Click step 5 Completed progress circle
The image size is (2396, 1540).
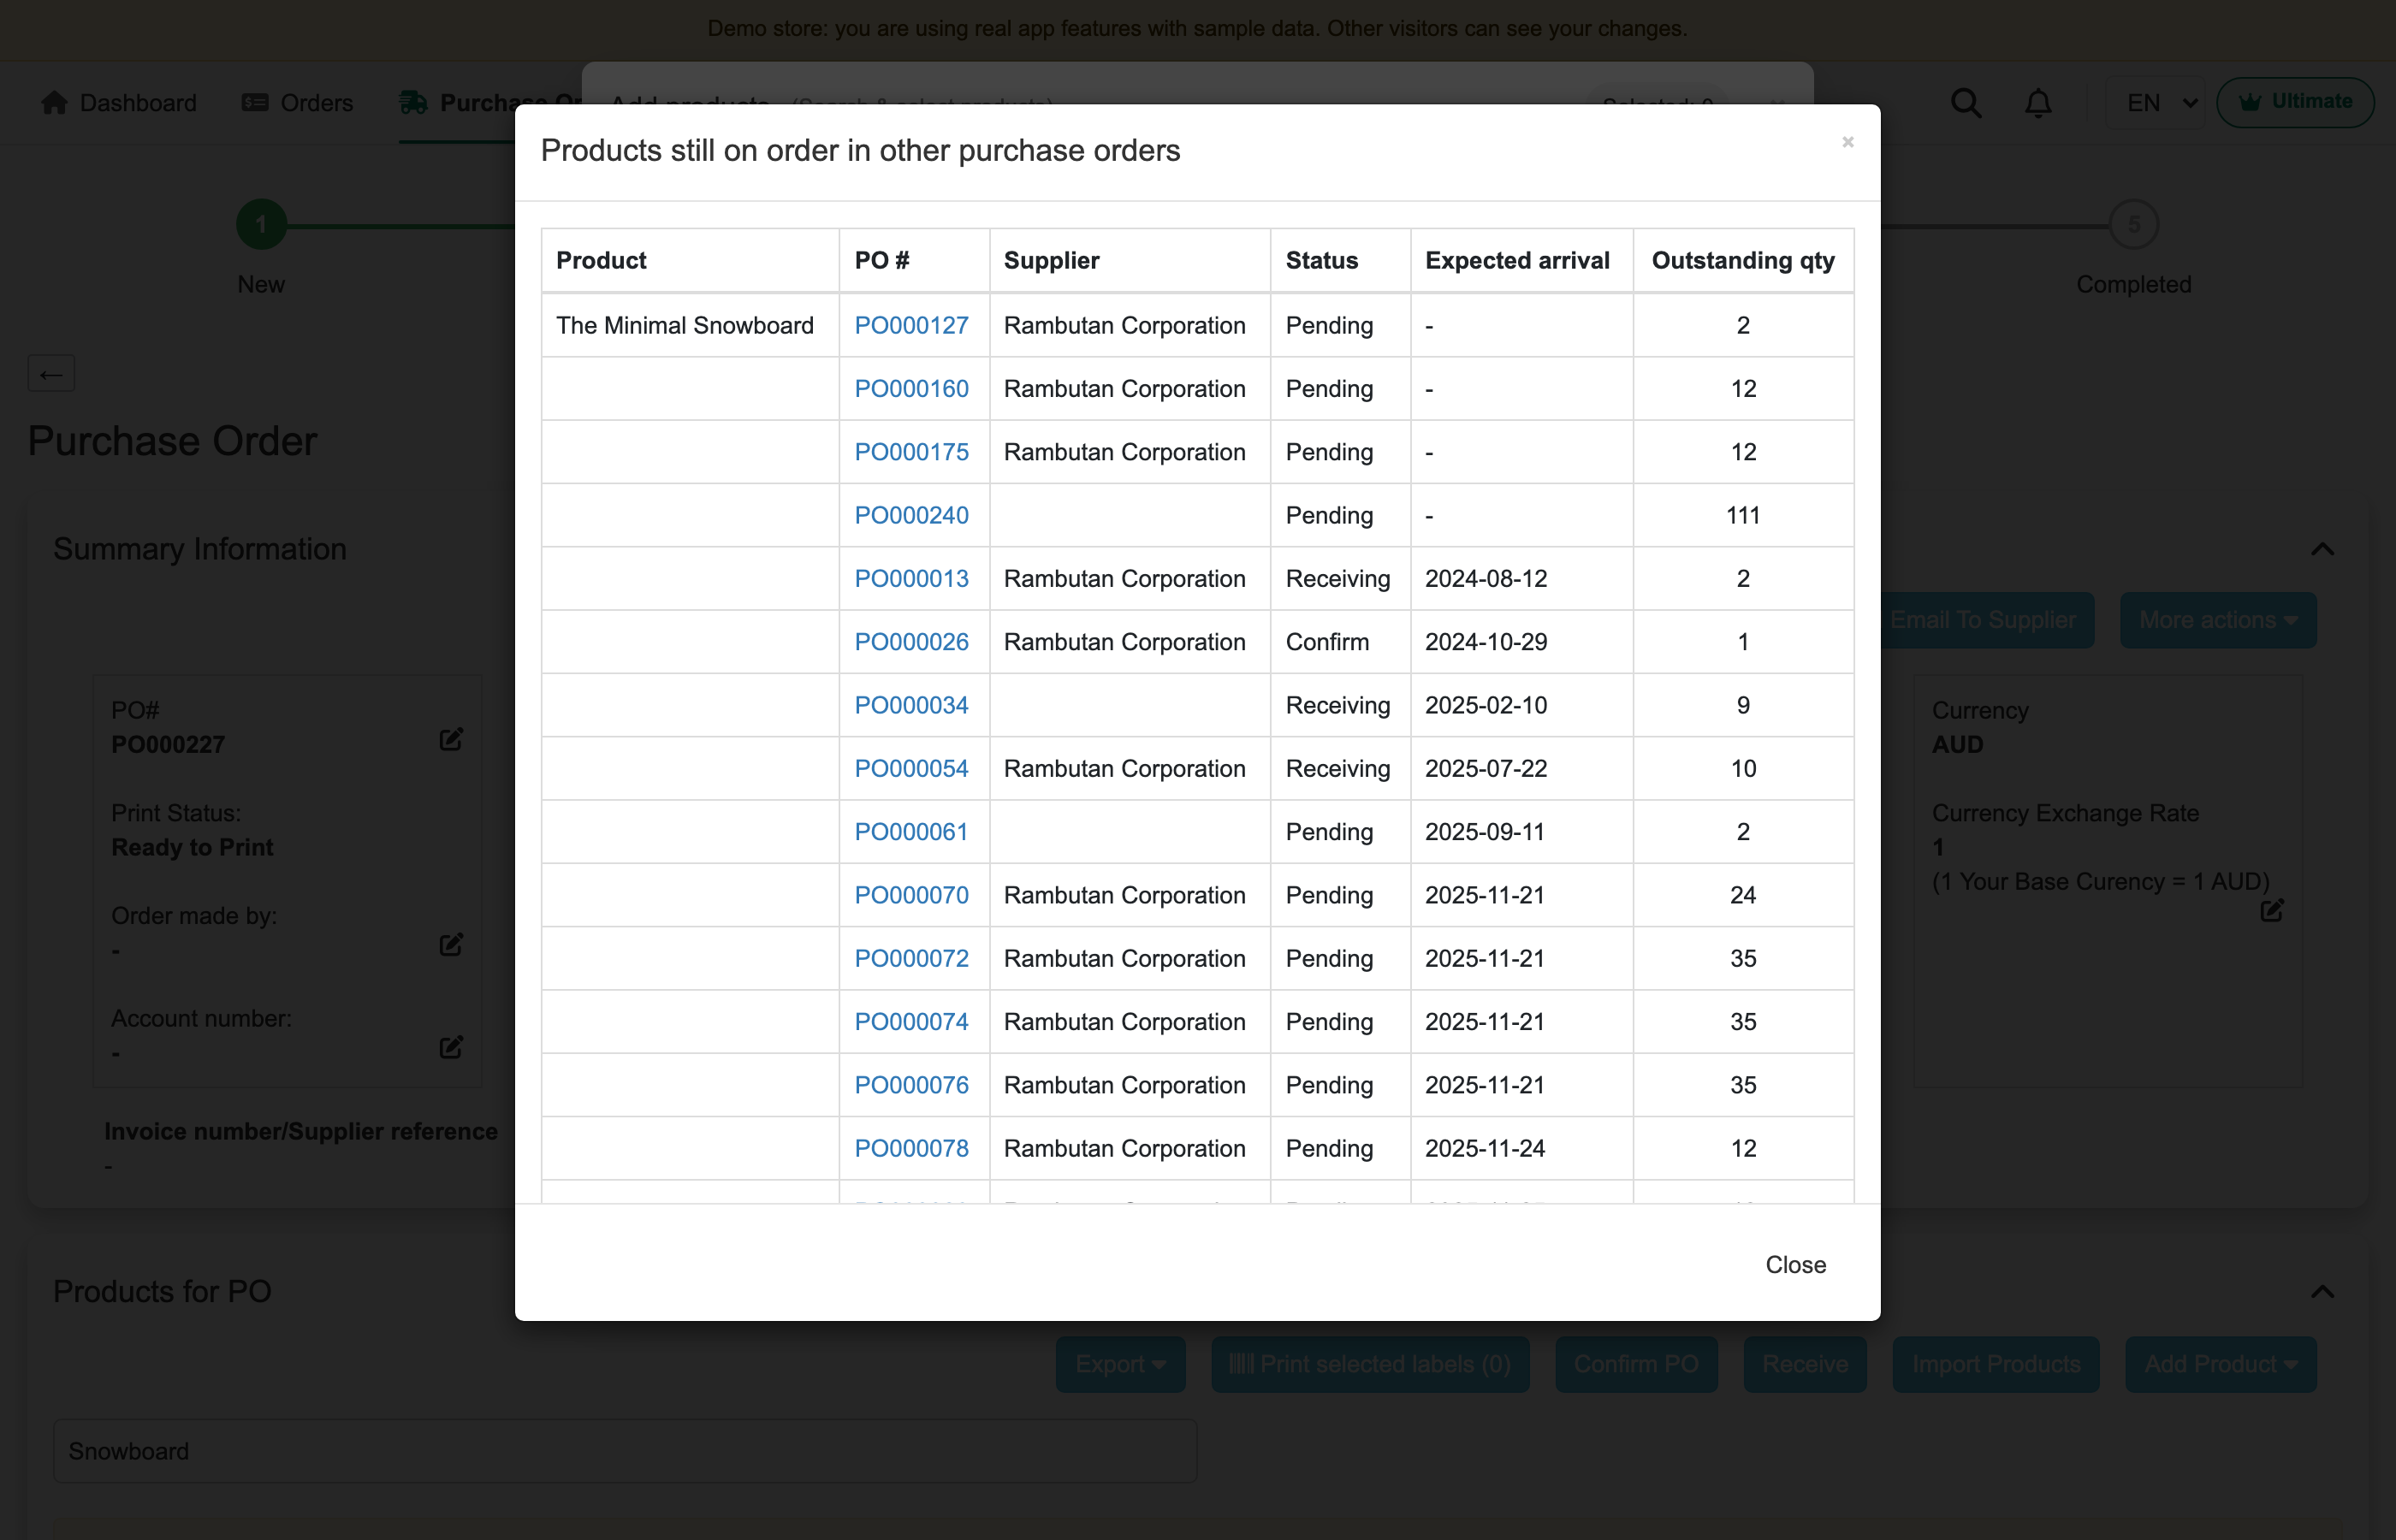[2134, 224]
